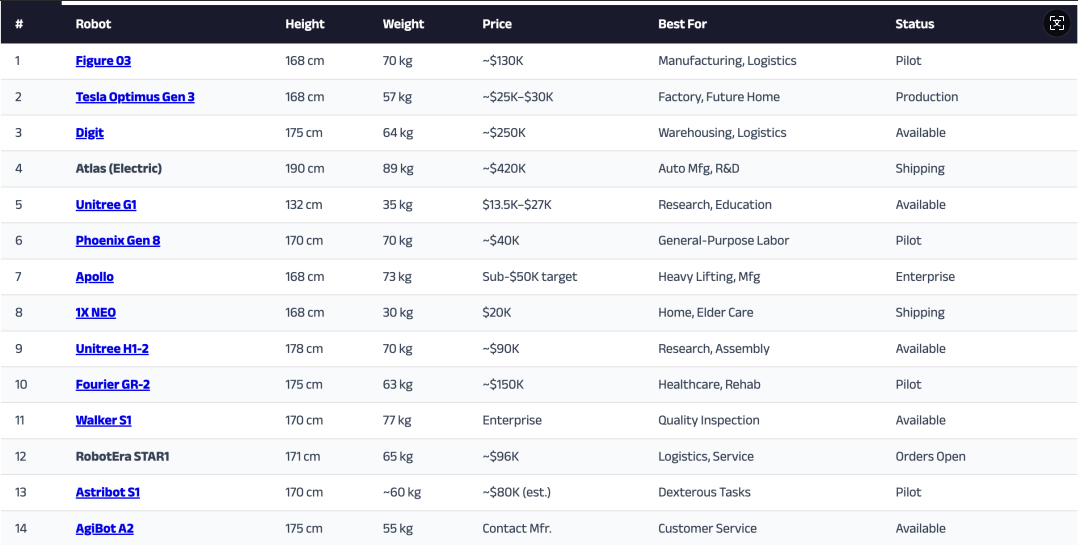The width and height of the screenshot is (1078, 545).
Task: Visit the Phoenix Gen 8 link
Action: click(118, 241)
